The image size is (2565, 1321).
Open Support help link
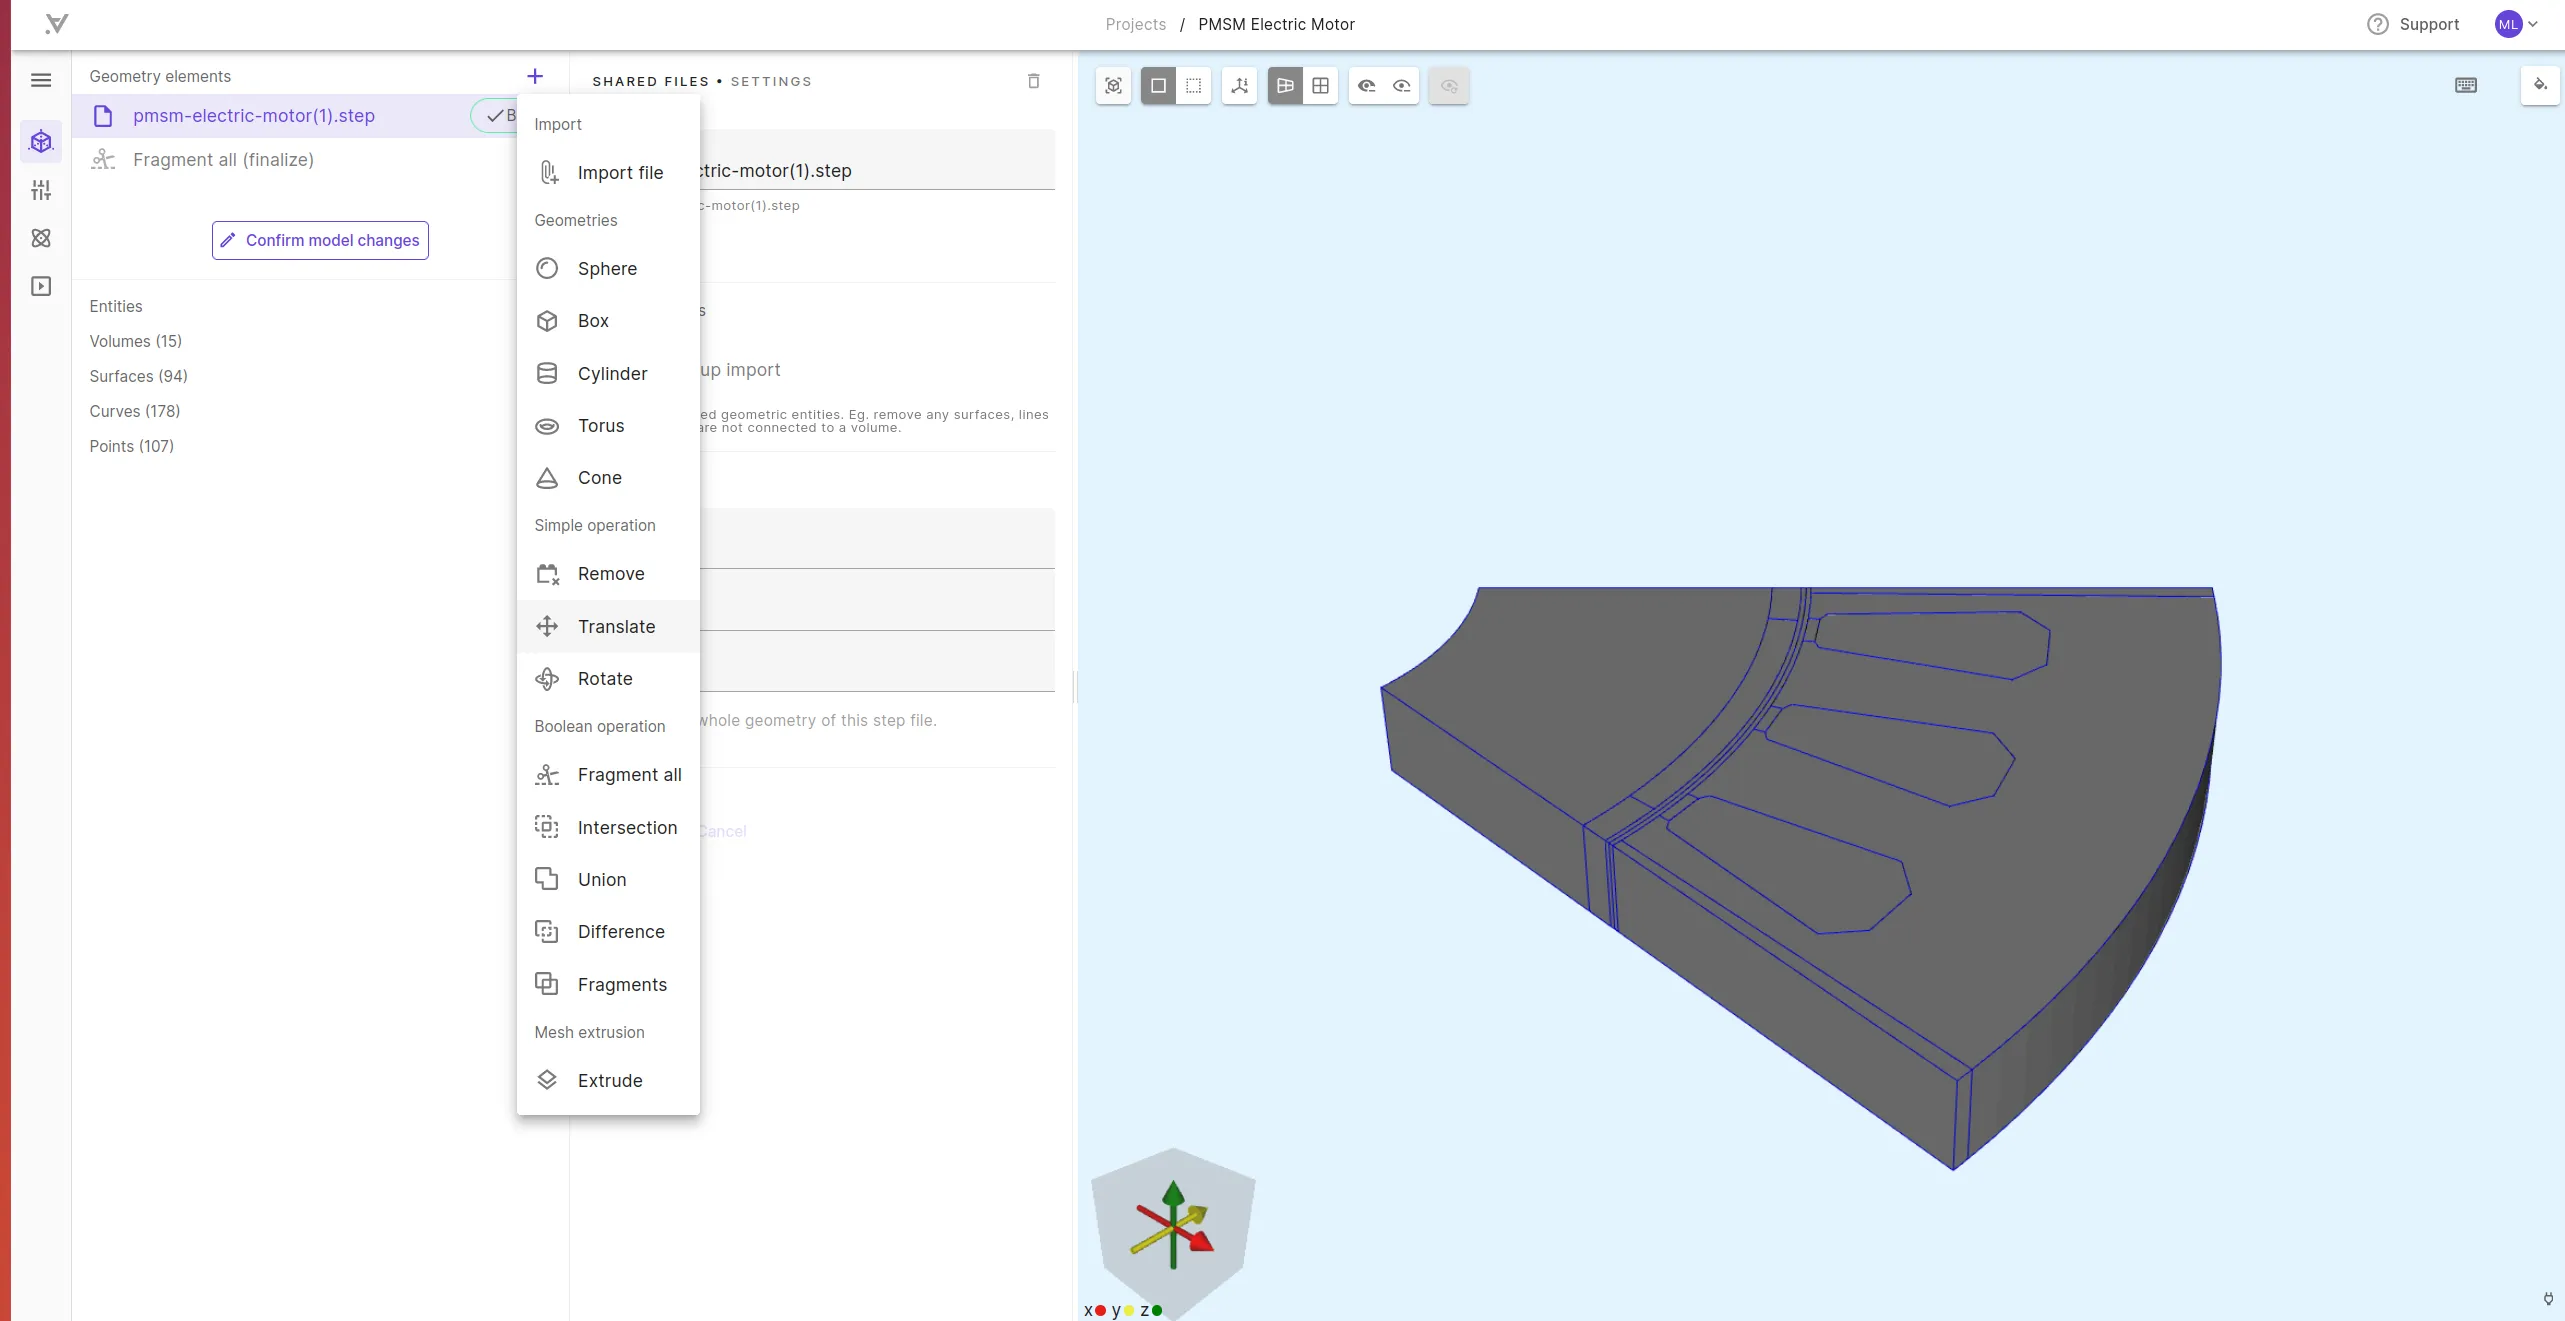pos(2413,24)
